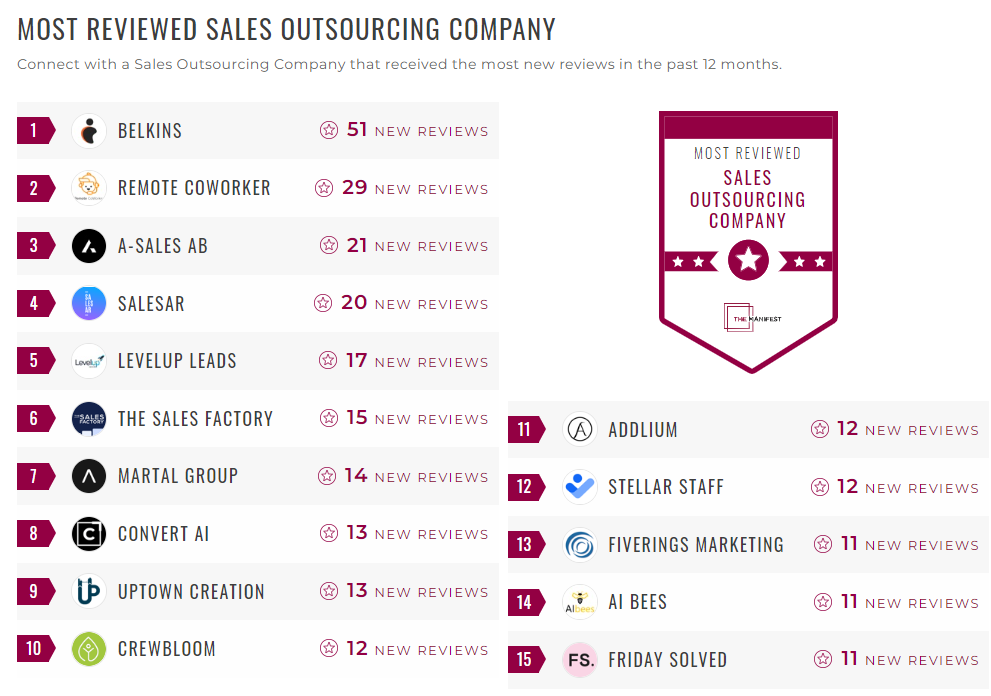
Task: Select the CrewBloom leaf logo
Action: click(89, 649)
